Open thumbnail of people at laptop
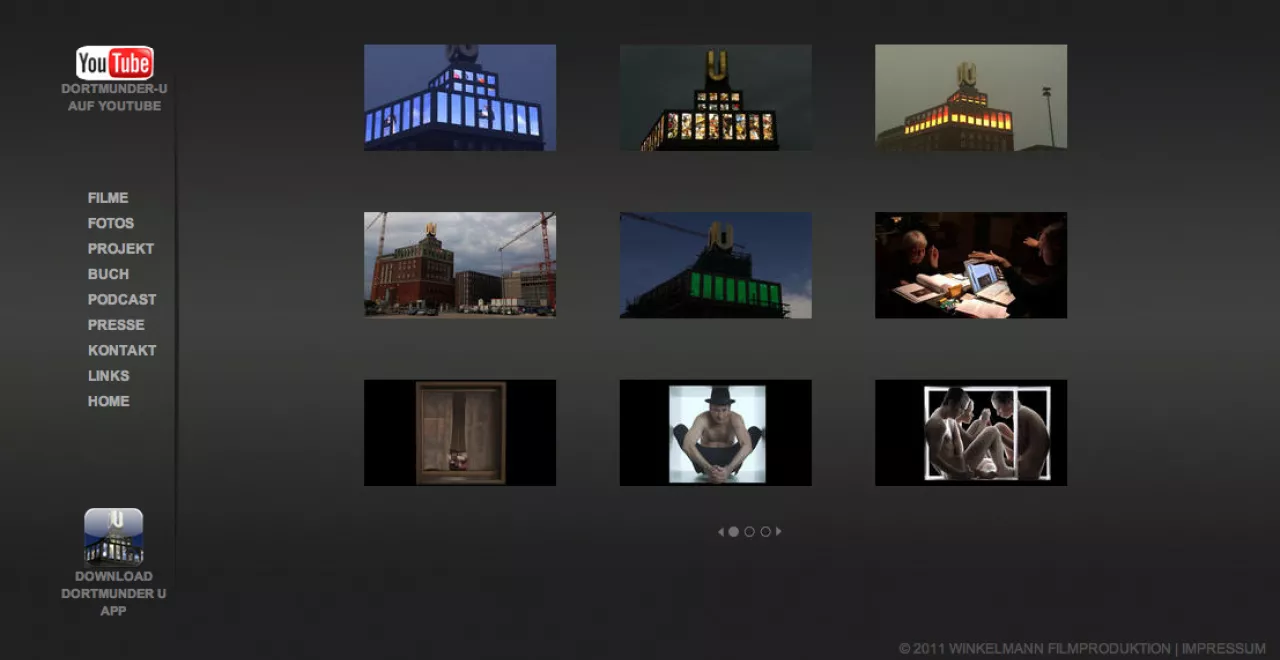 (971, 265)
